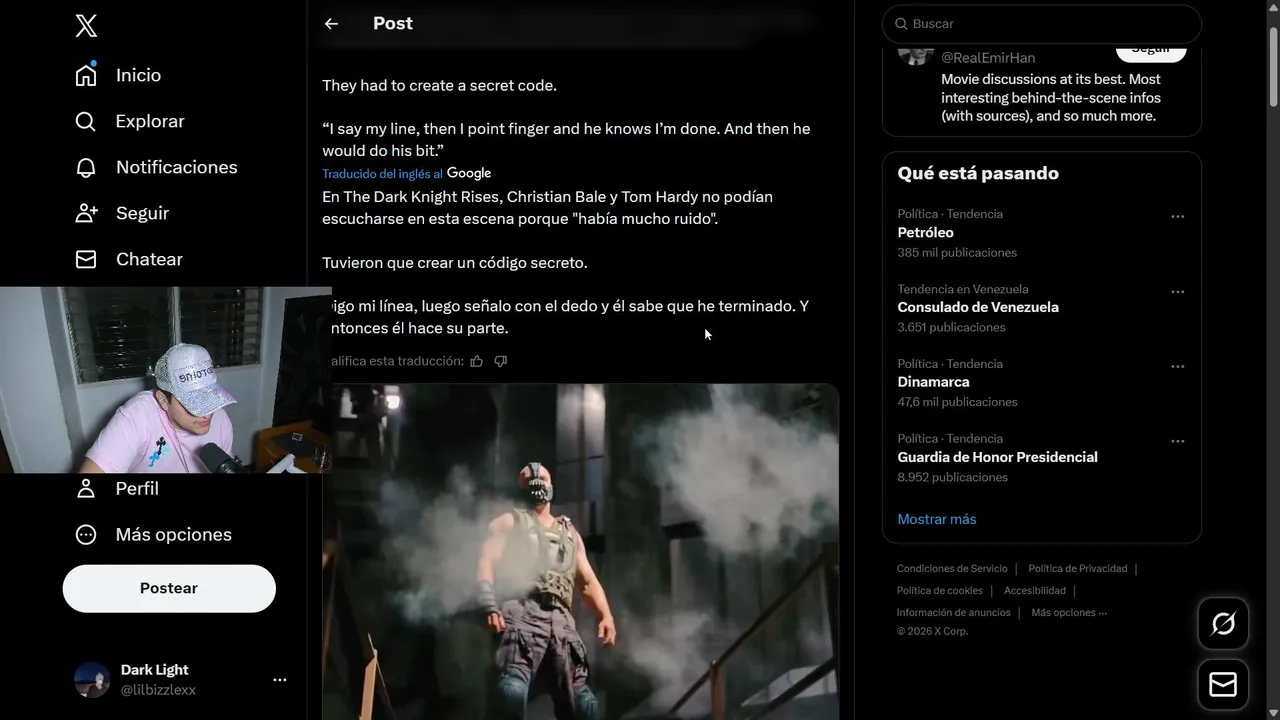
Task: Rate translation thumbs up
Action: pyautogui.click(x=477, y=361)
